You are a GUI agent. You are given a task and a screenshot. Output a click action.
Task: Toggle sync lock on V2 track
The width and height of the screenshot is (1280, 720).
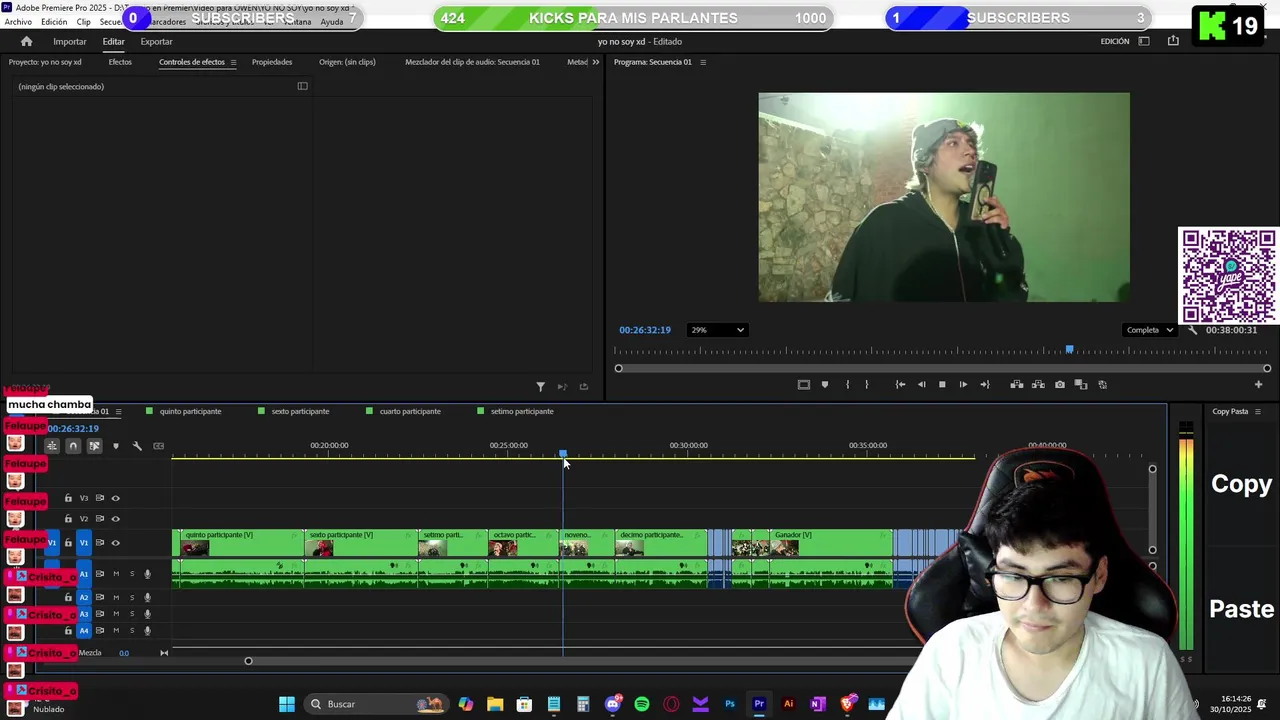[99, 519]
